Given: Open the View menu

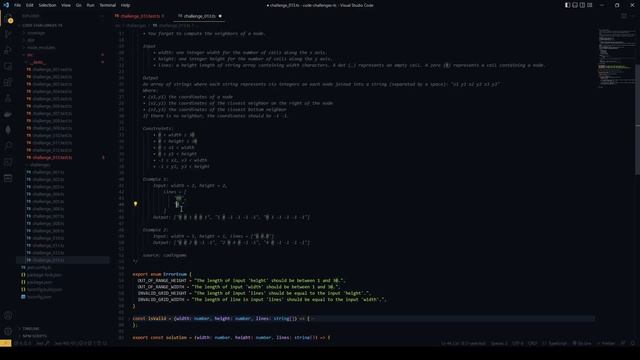Looking at the screenshot, I should point(66,5).
